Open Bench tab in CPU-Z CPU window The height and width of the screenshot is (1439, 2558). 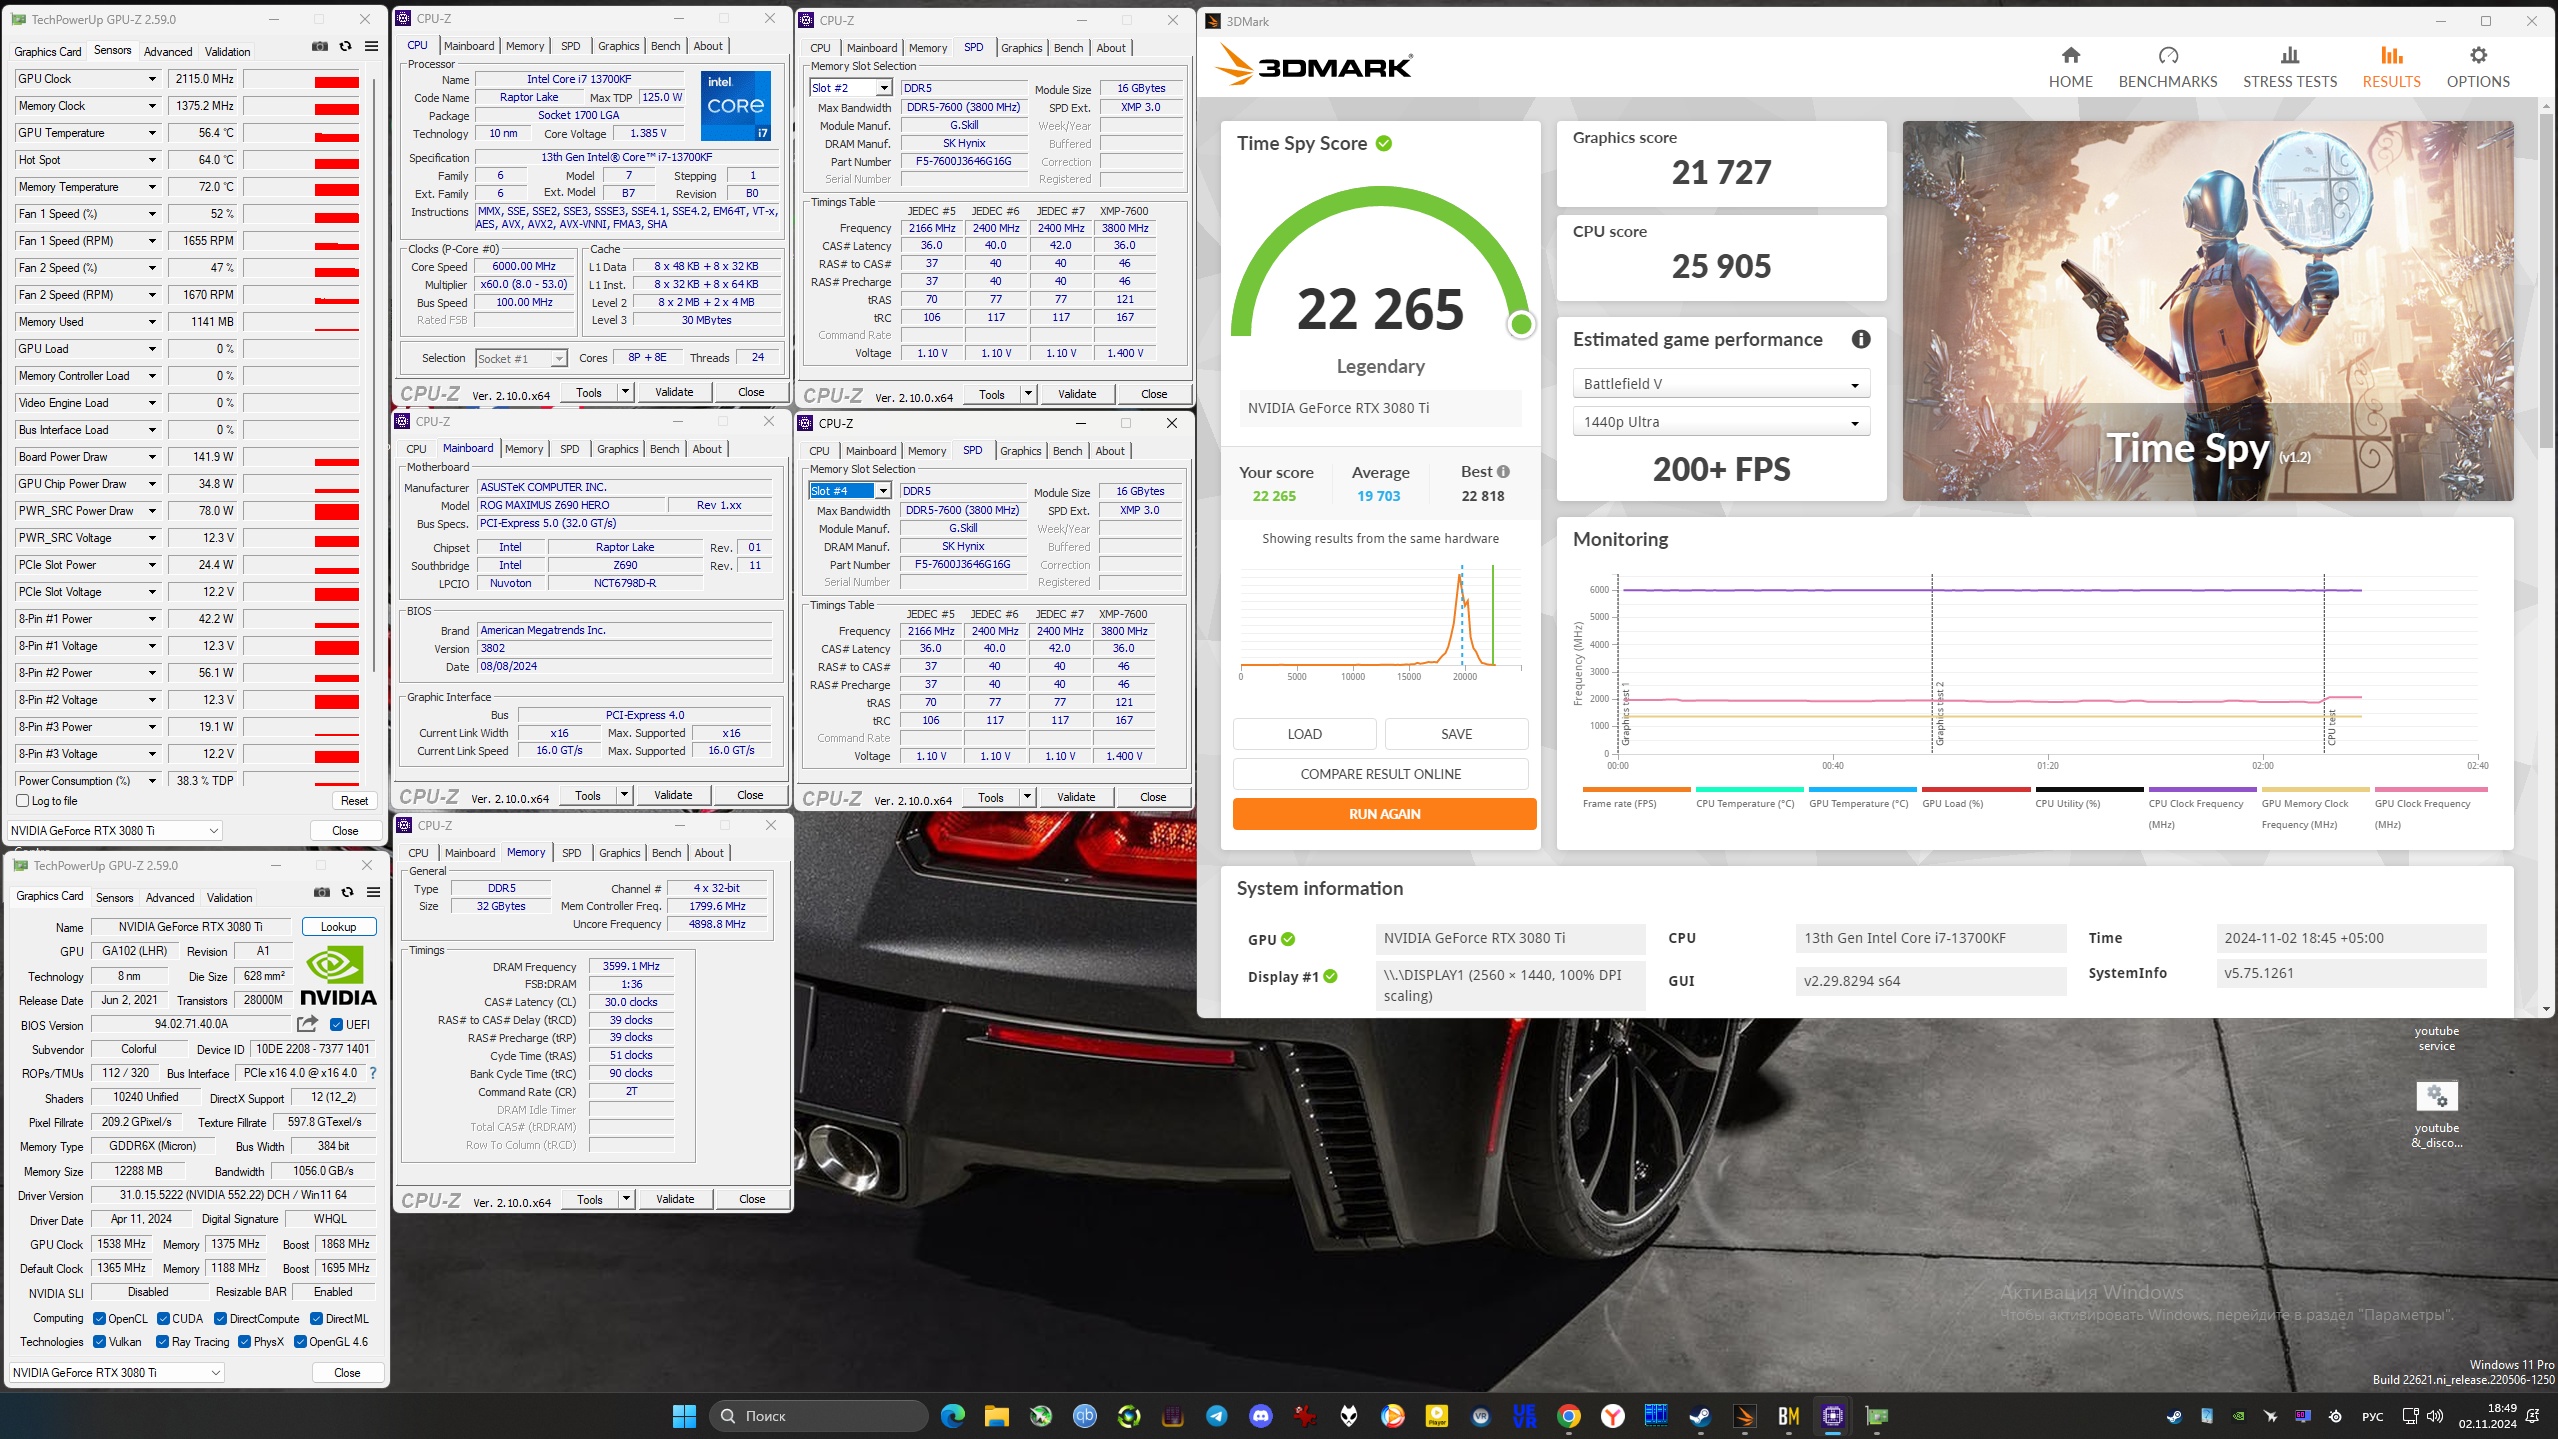coord(665,46)
